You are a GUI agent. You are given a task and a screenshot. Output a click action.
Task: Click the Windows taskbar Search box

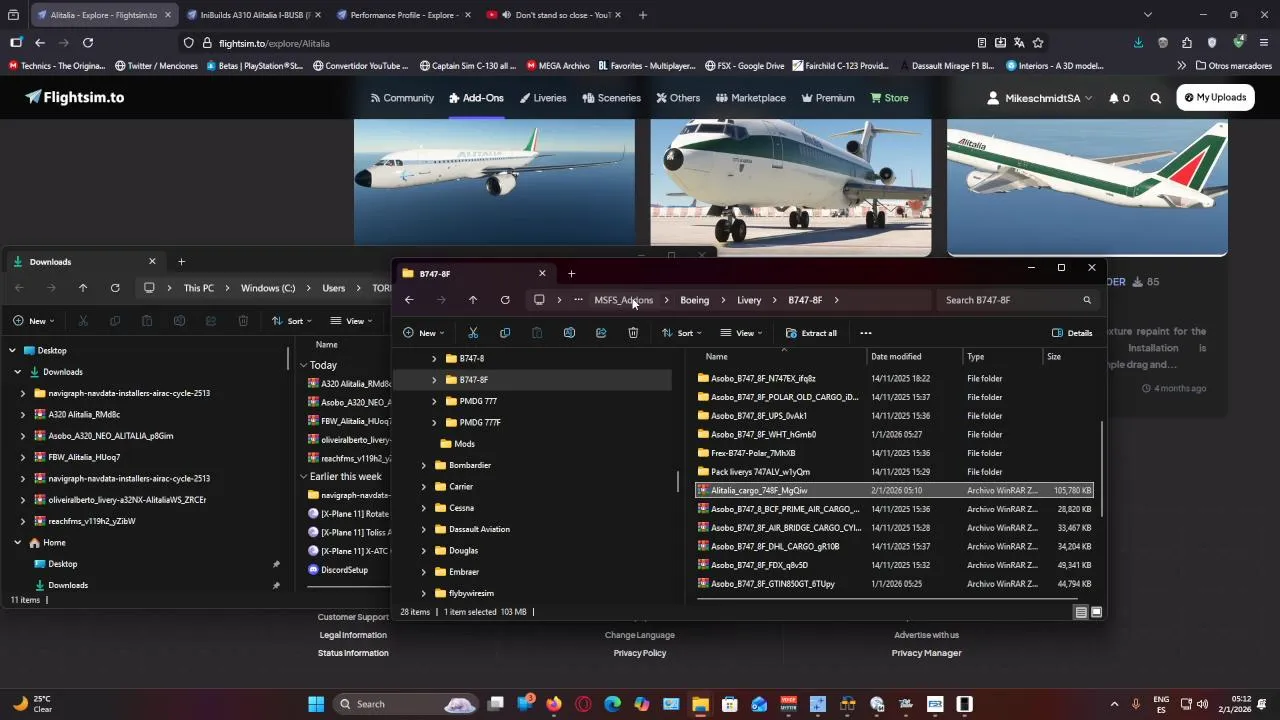(x=404, y=704)
